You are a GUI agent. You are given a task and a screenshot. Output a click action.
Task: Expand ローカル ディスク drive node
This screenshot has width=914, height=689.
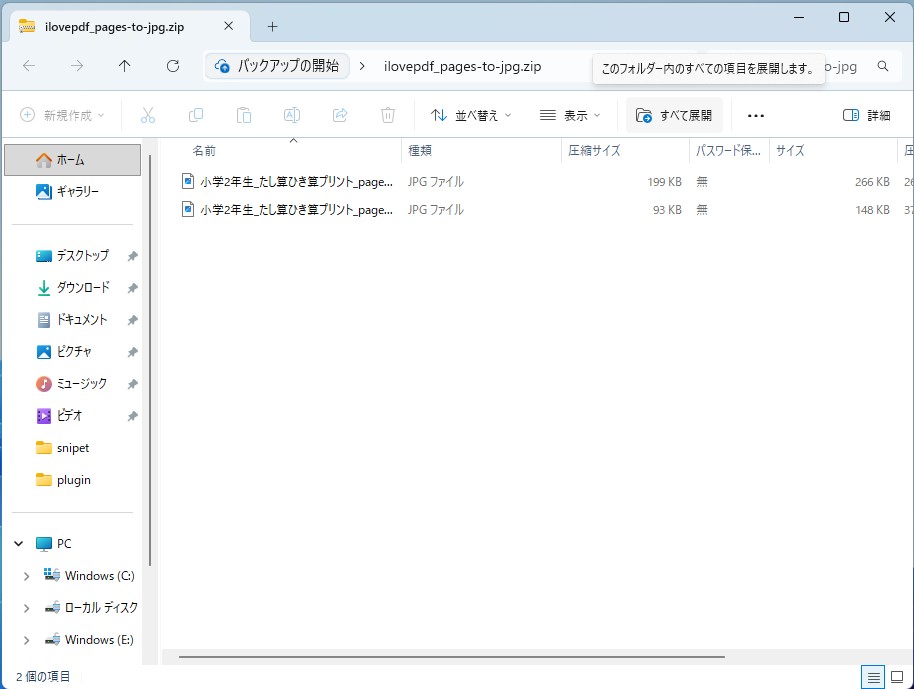click(x=26, y=608)
